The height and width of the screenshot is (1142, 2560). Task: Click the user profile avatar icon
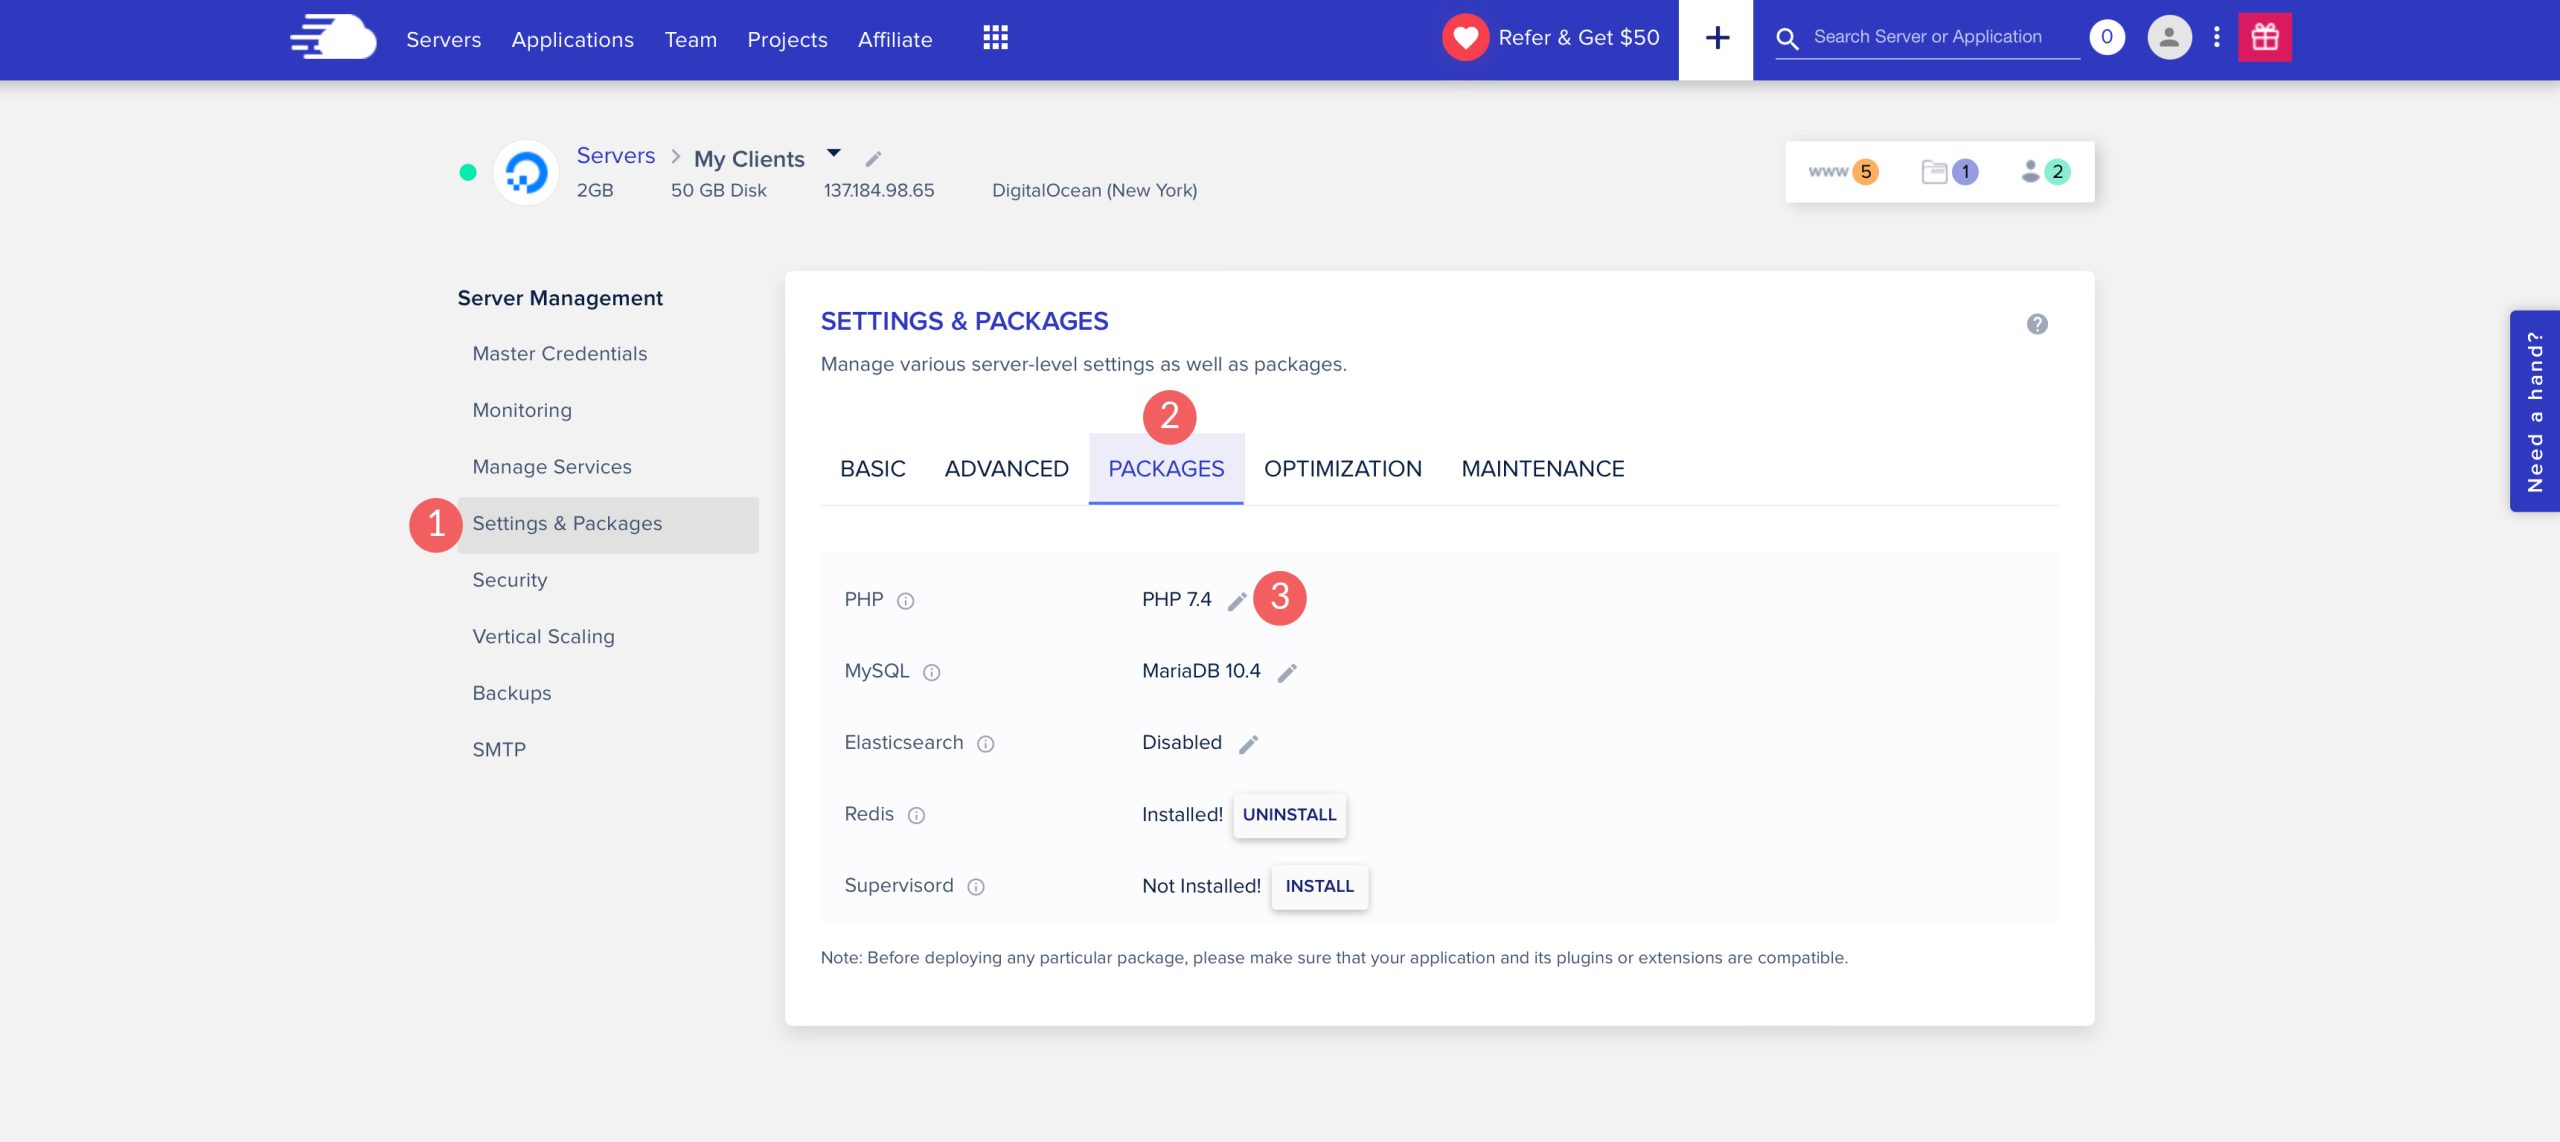pyautogui.click(x=2167, y=36)
